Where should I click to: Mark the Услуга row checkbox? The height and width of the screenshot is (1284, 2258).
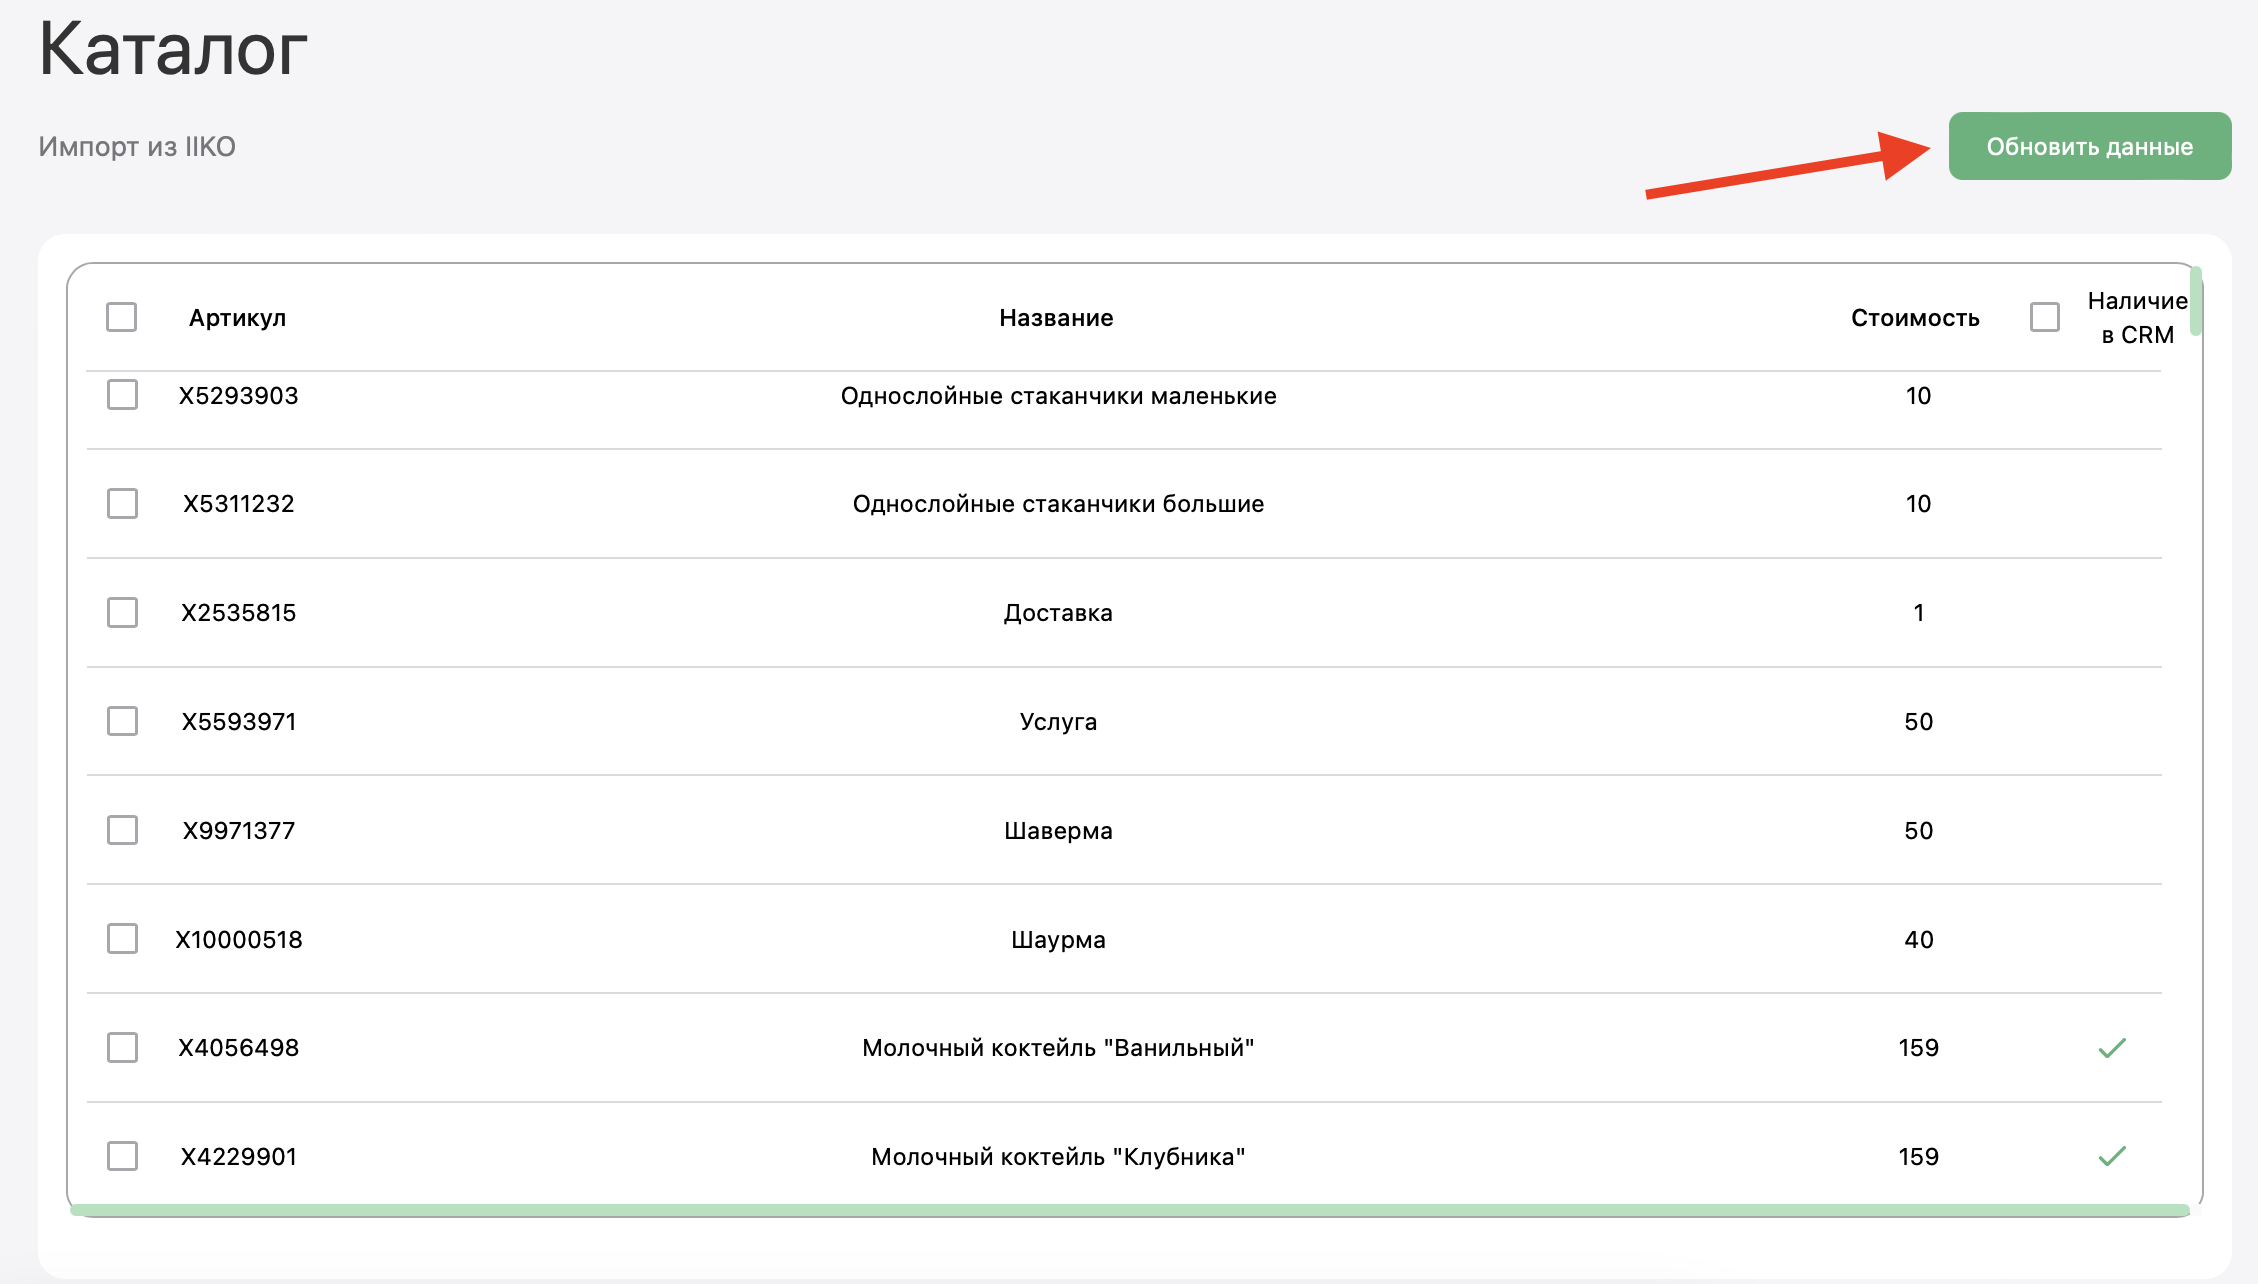pyautogui.click(x=122, y=721)
